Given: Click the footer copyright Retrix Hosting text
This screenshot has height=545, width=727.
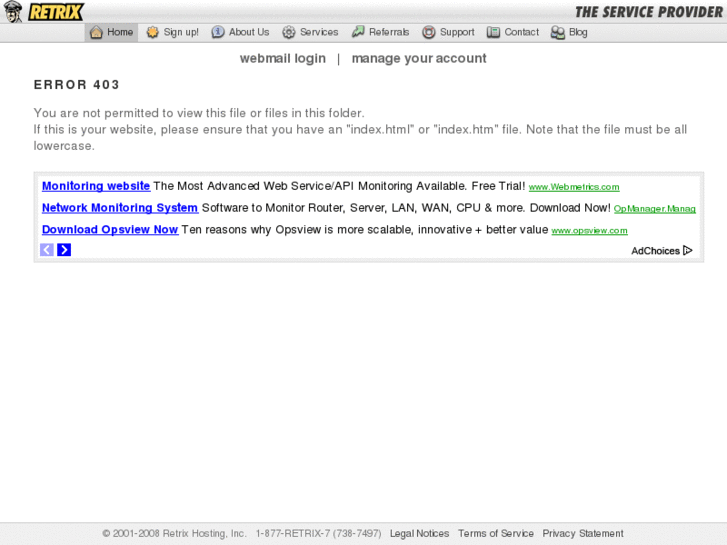Looking at the screenshot, I should 174,533.
